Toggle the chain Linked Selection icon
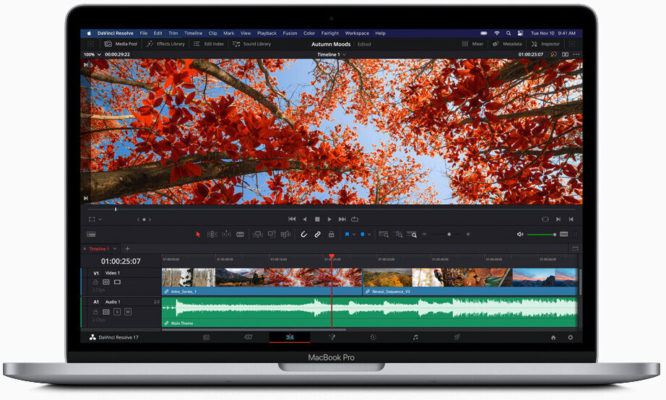This screenshot has width=666, height=400. [317, 234]
